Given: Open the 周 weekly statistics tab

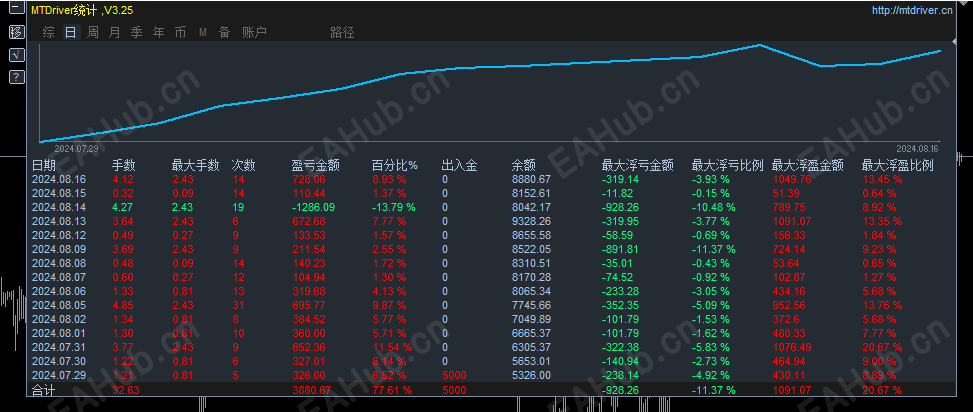Looking at the screenshot, I should [92, 32].
